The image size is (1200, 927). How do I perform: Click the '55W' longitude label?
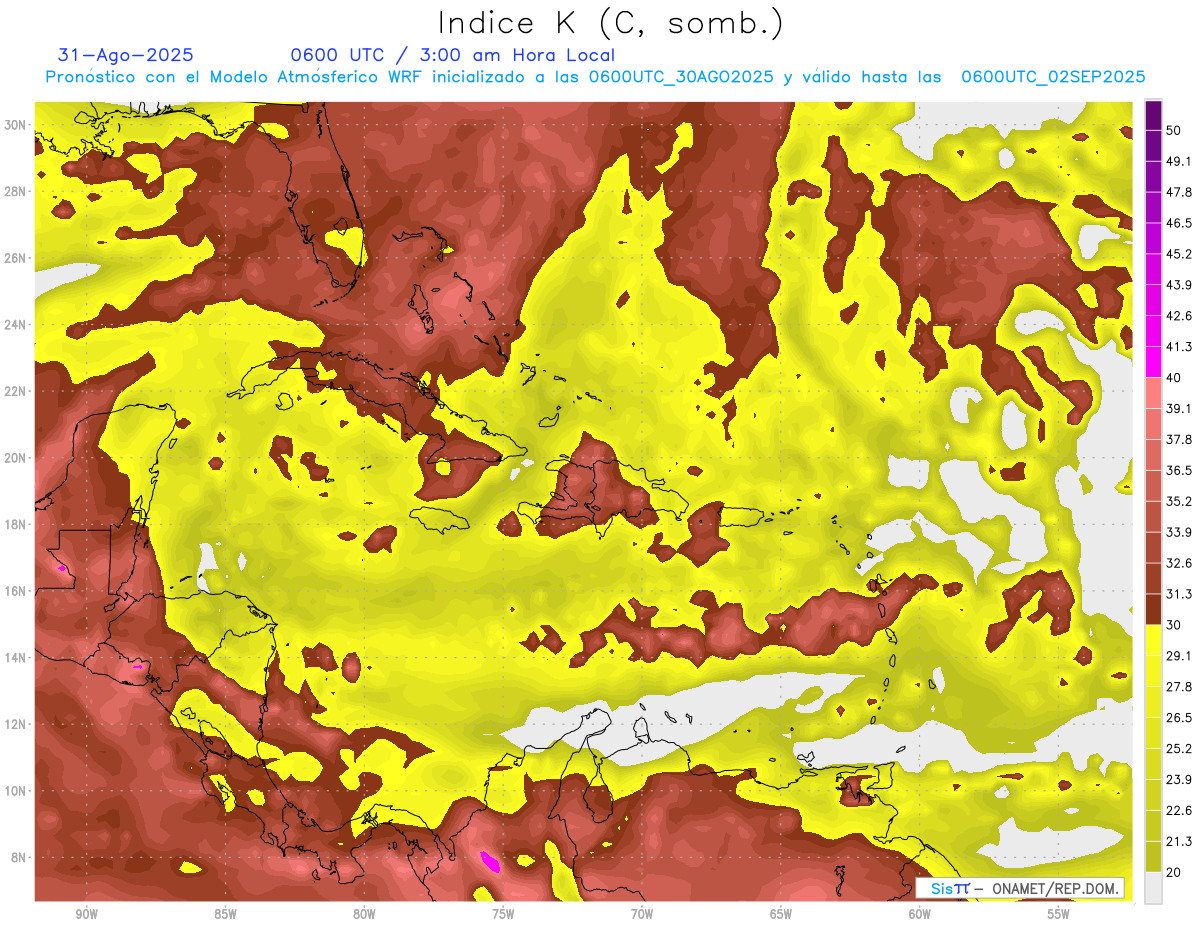(1059, 914)
